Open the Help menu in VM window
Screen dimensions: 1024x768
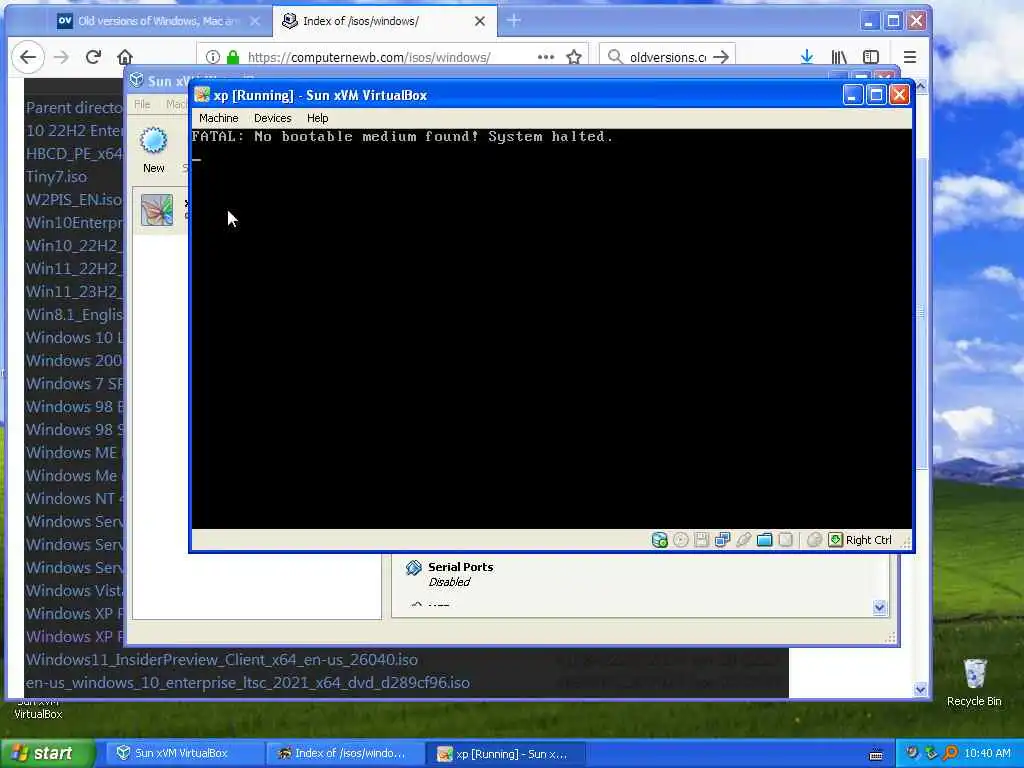coord(317,118)
